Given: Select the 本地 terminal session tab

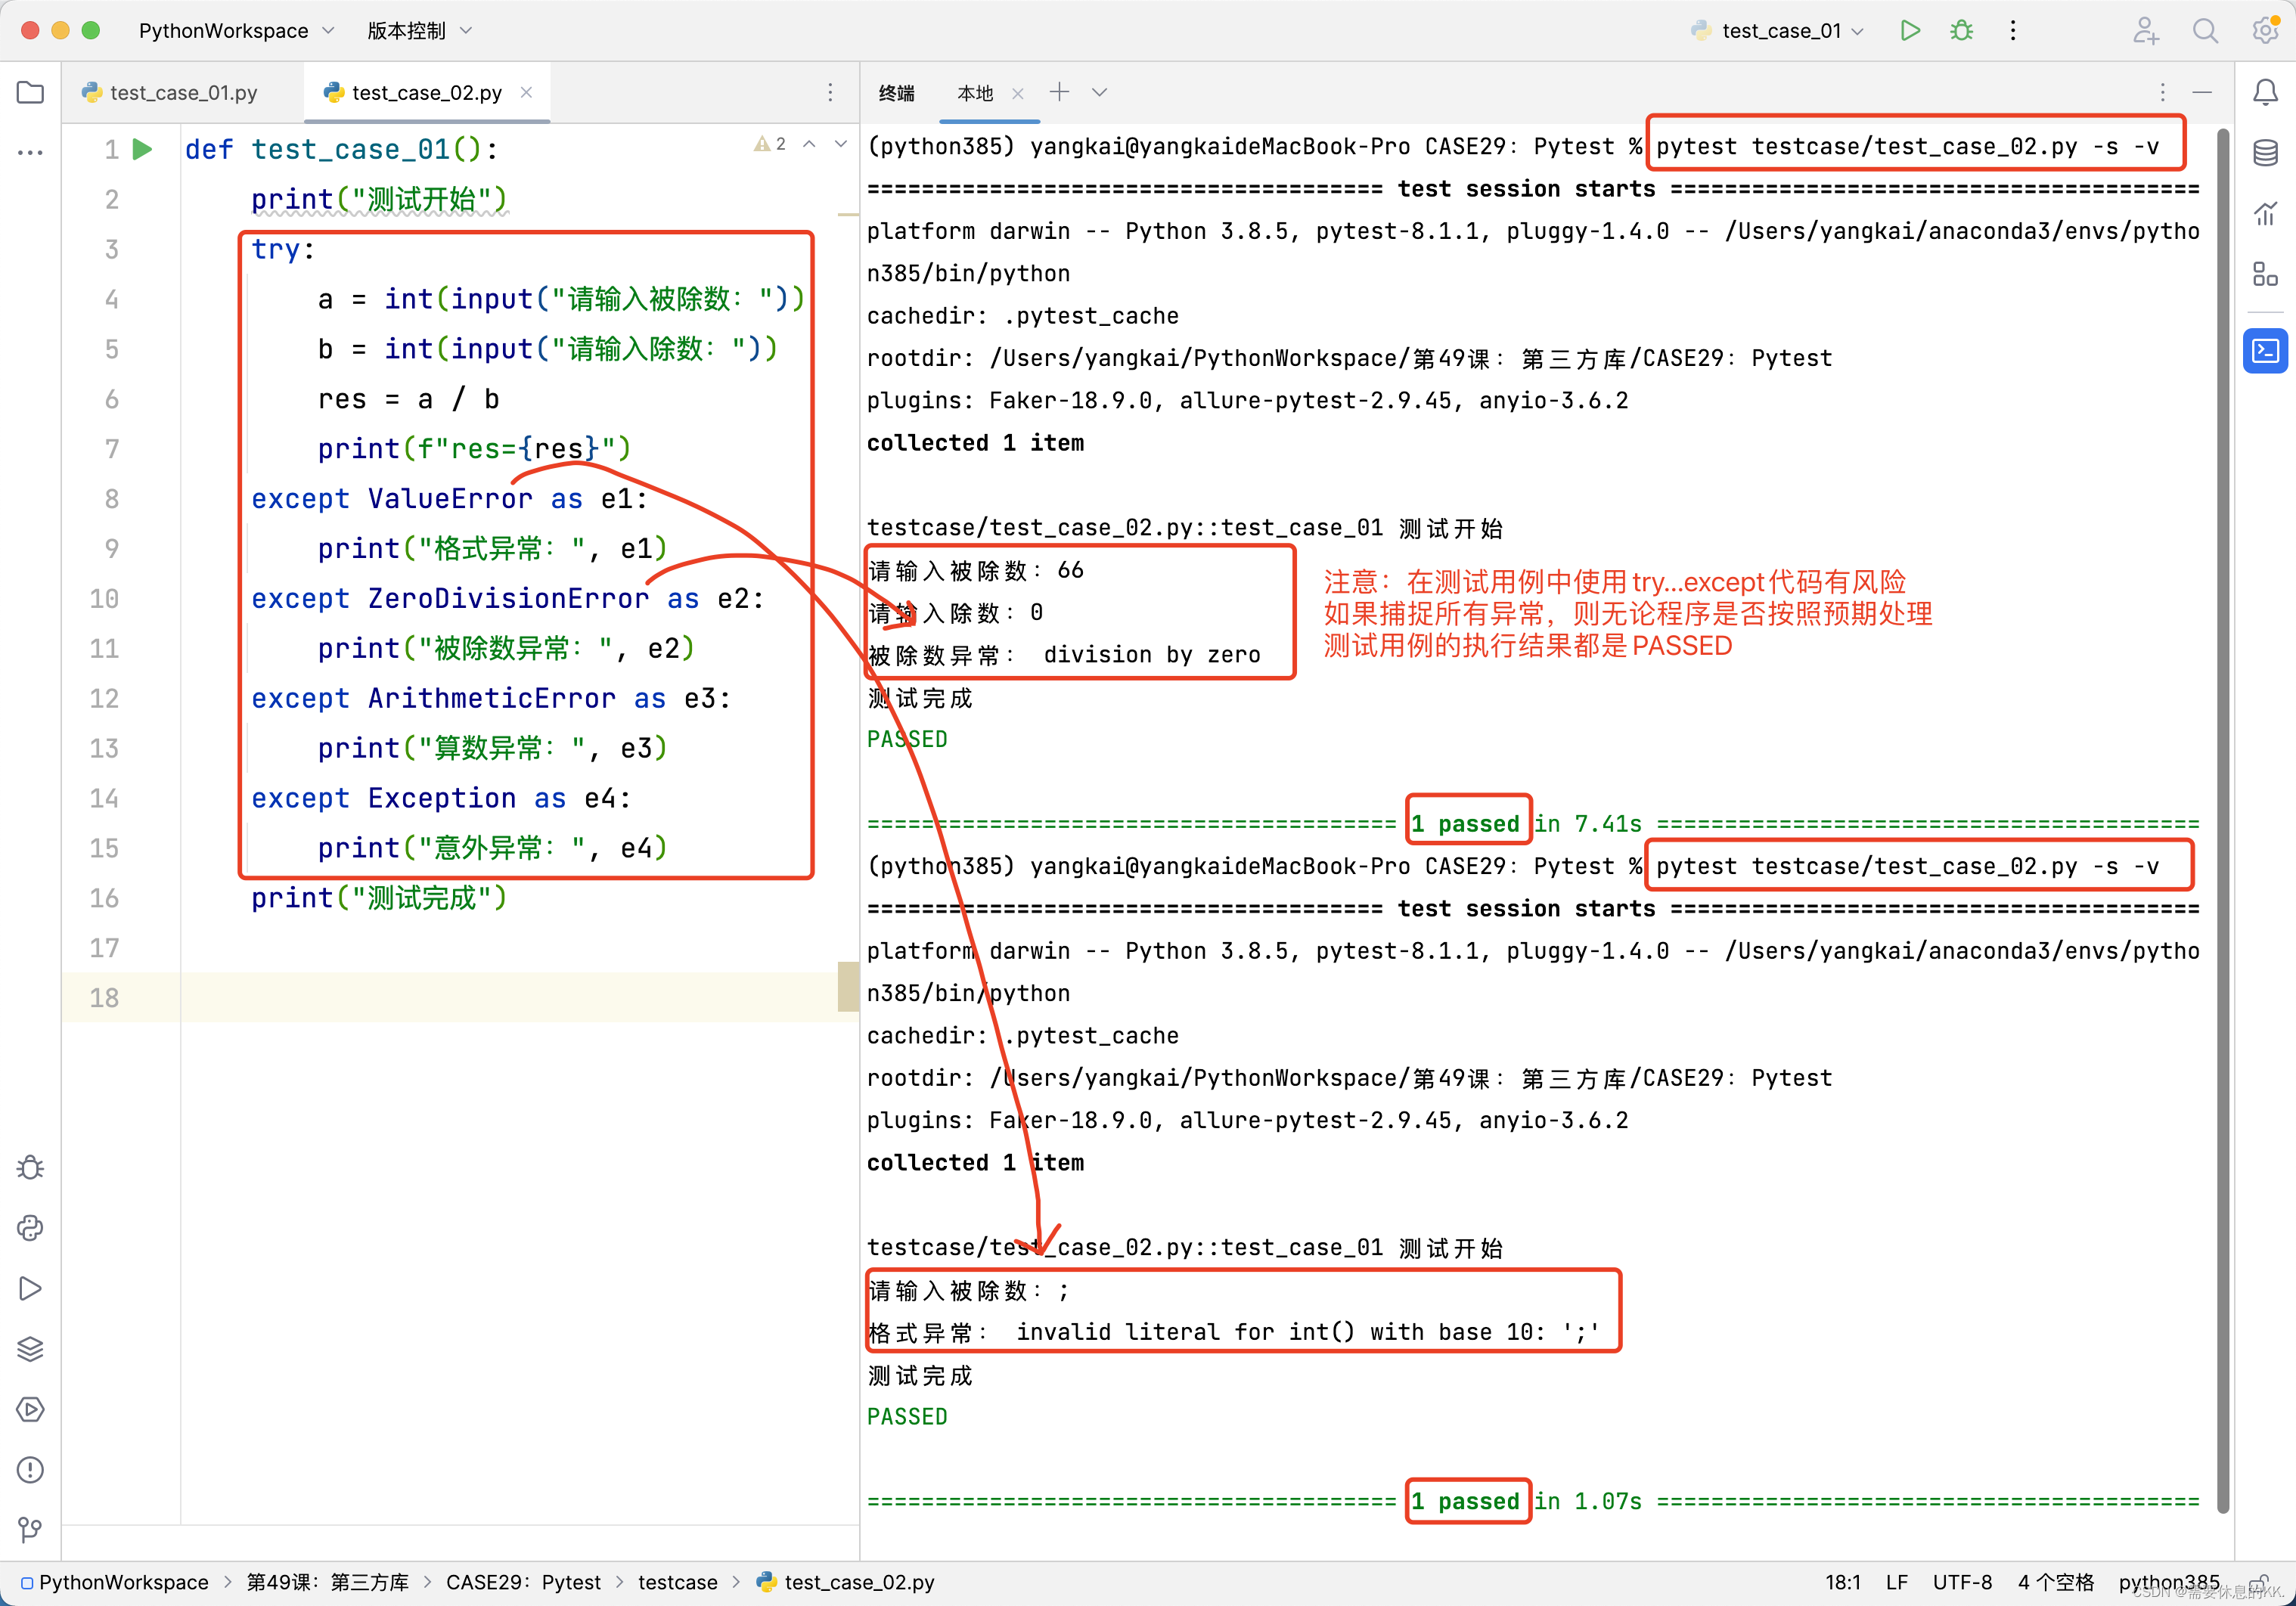Looking at the screenshot, I should click(974, 93).
